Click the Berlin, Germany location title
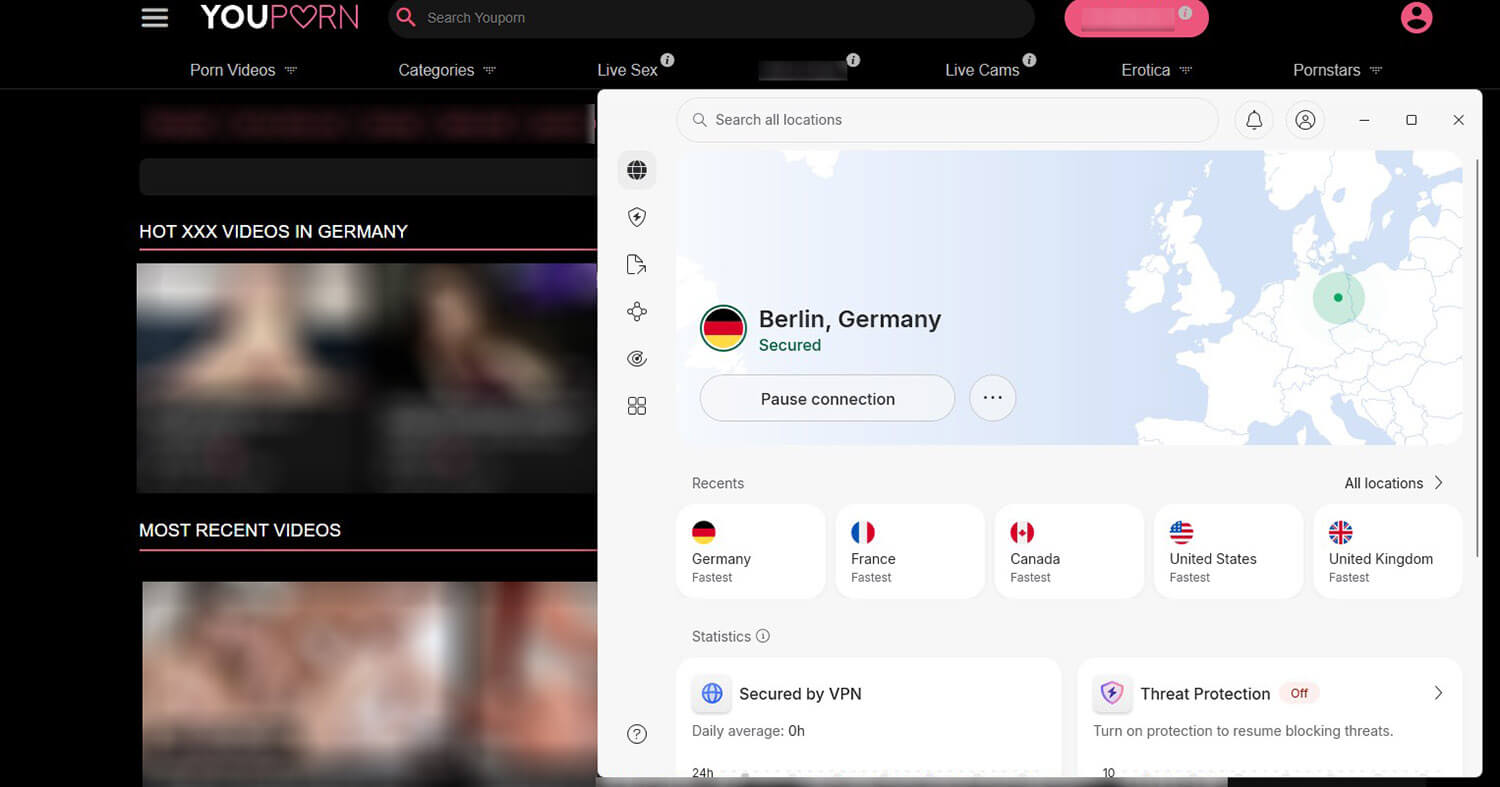This screenshot has width=1500, height=787. click(x=850, y=319)
